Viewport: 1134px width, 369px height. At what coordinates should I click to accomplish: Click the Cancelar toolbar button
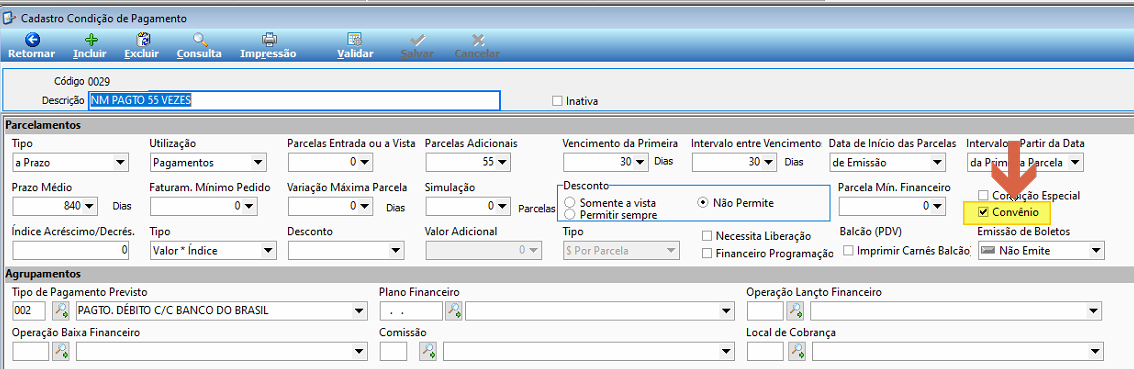pos(477,47)
